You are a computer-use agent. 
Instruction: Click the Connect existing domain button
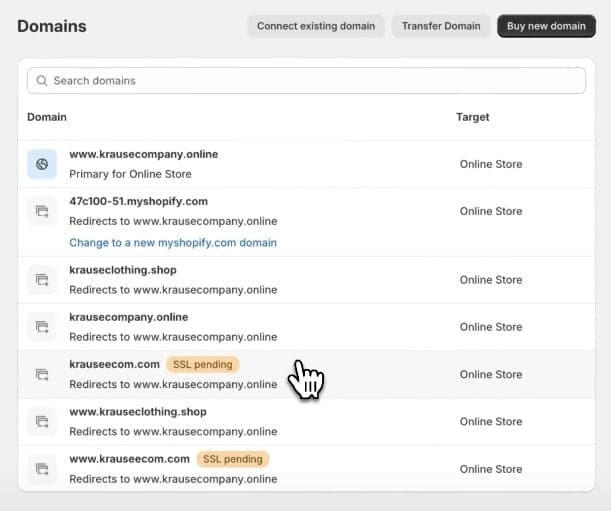coord(316,26)
